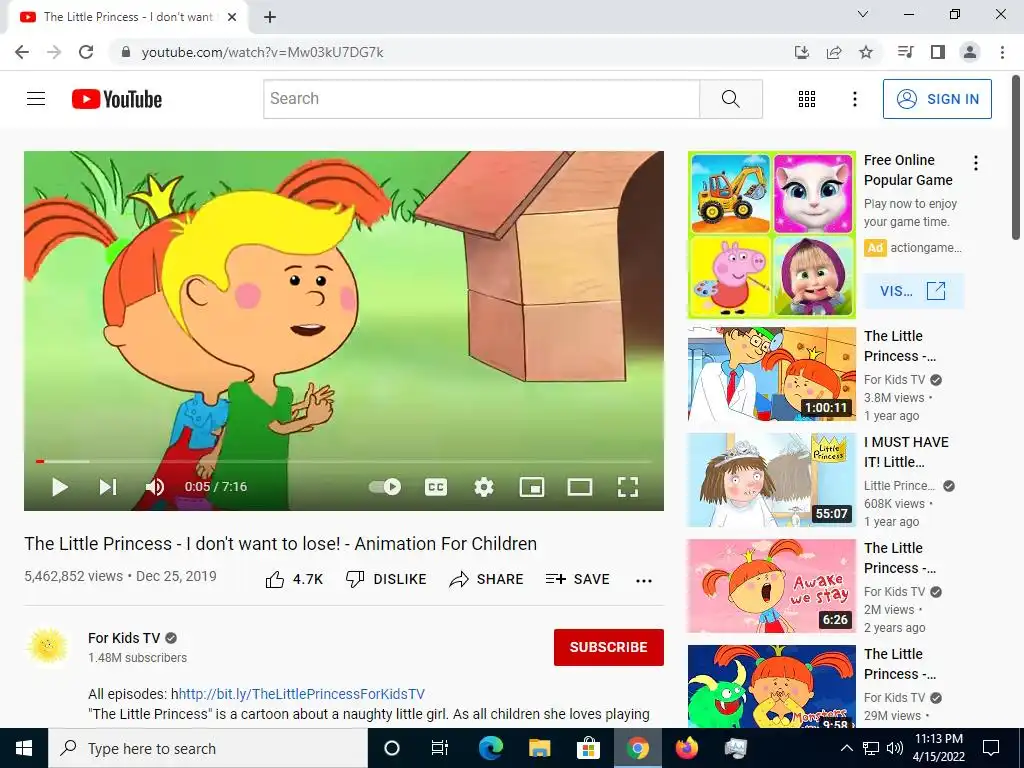Share the video
The image size is (1024, 768).
tap(487, 579)
